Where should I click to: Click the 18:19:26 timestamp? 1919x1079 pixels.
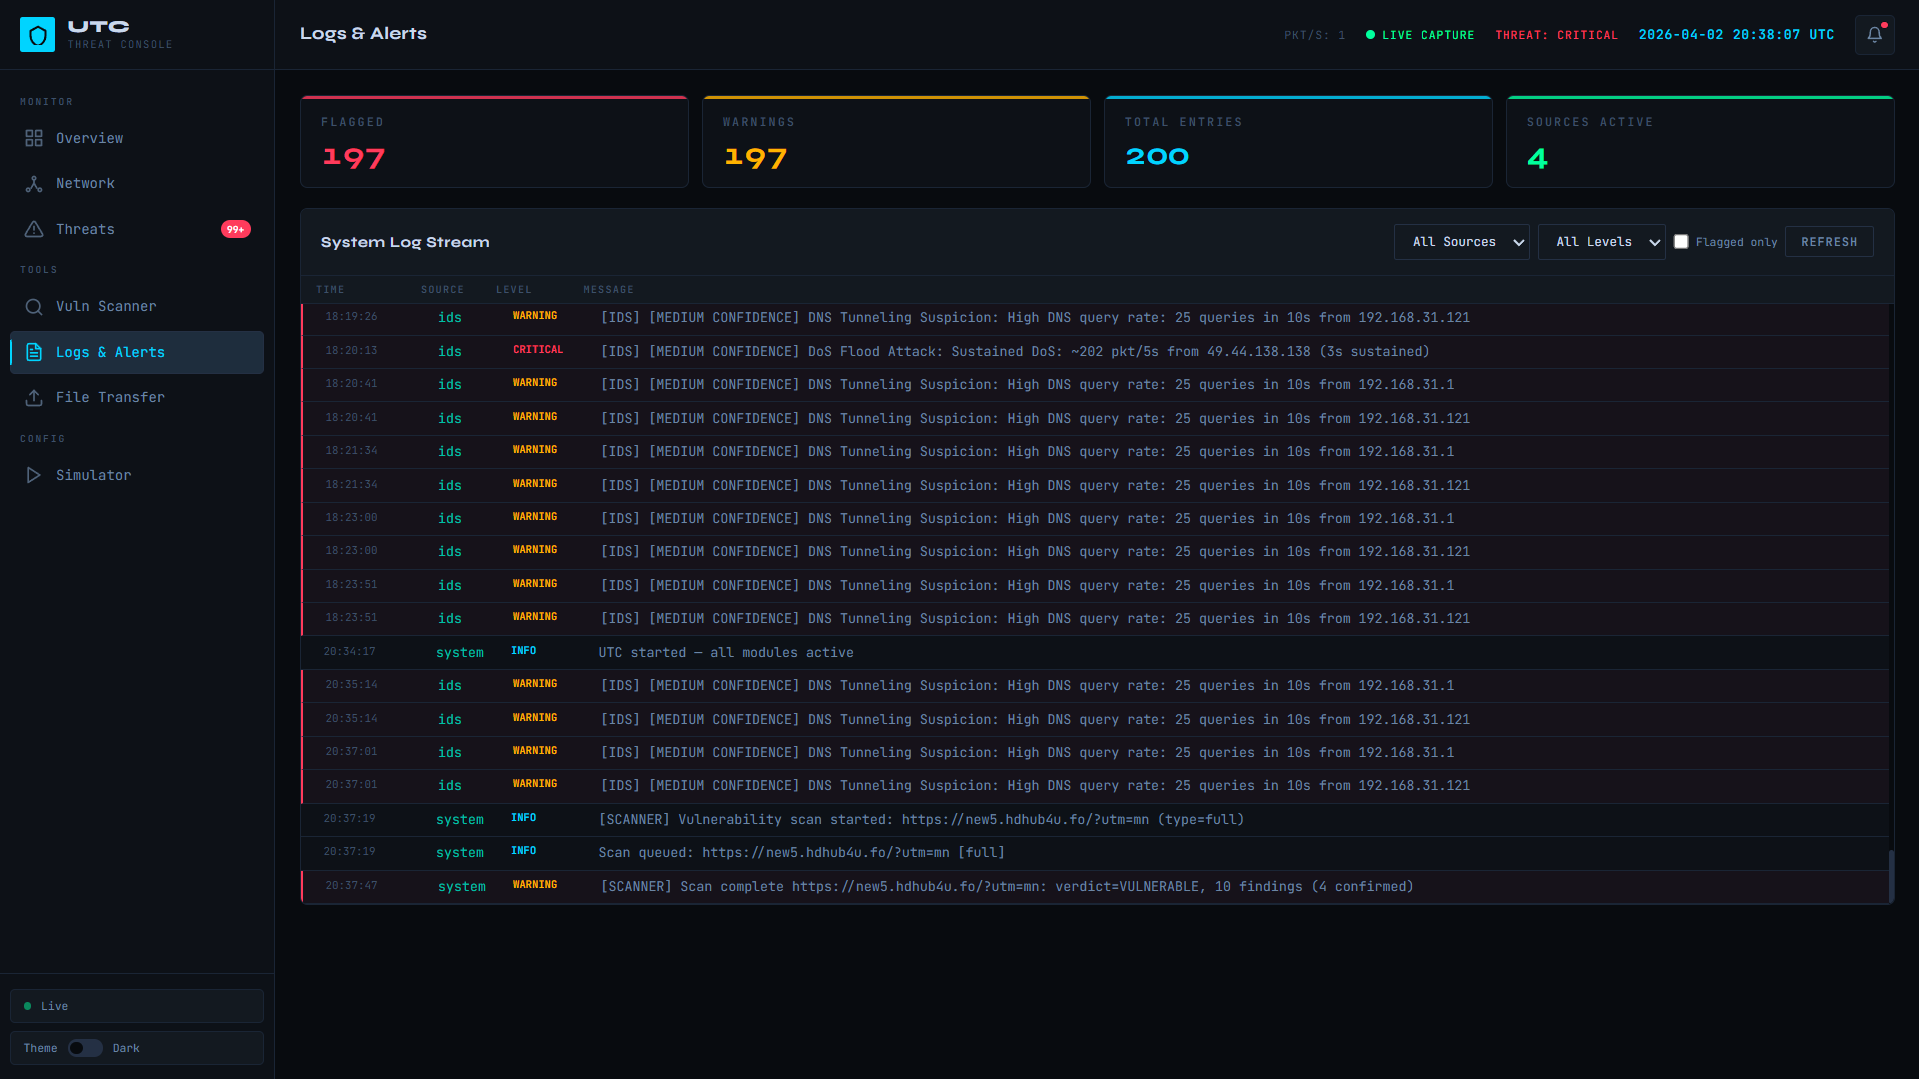tap(351, 317)
